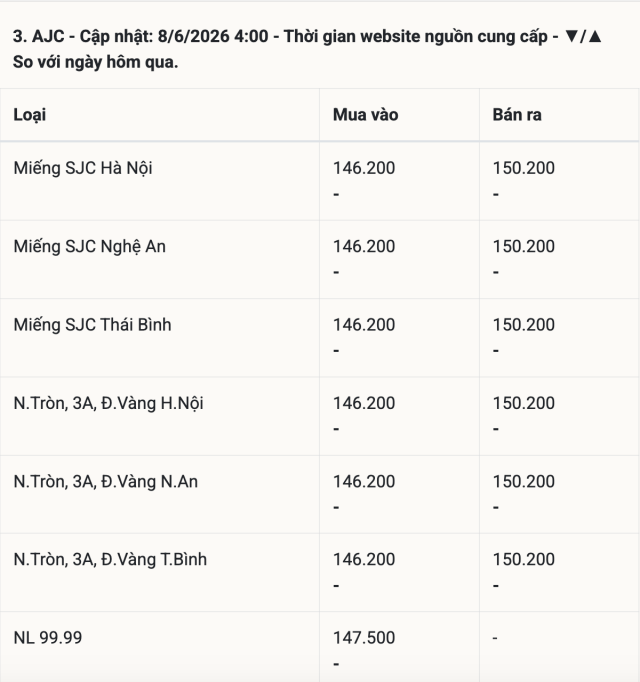640x682 pixels.
Task: Click the So với ngày hôm qua text
Action: coord(96,62)
